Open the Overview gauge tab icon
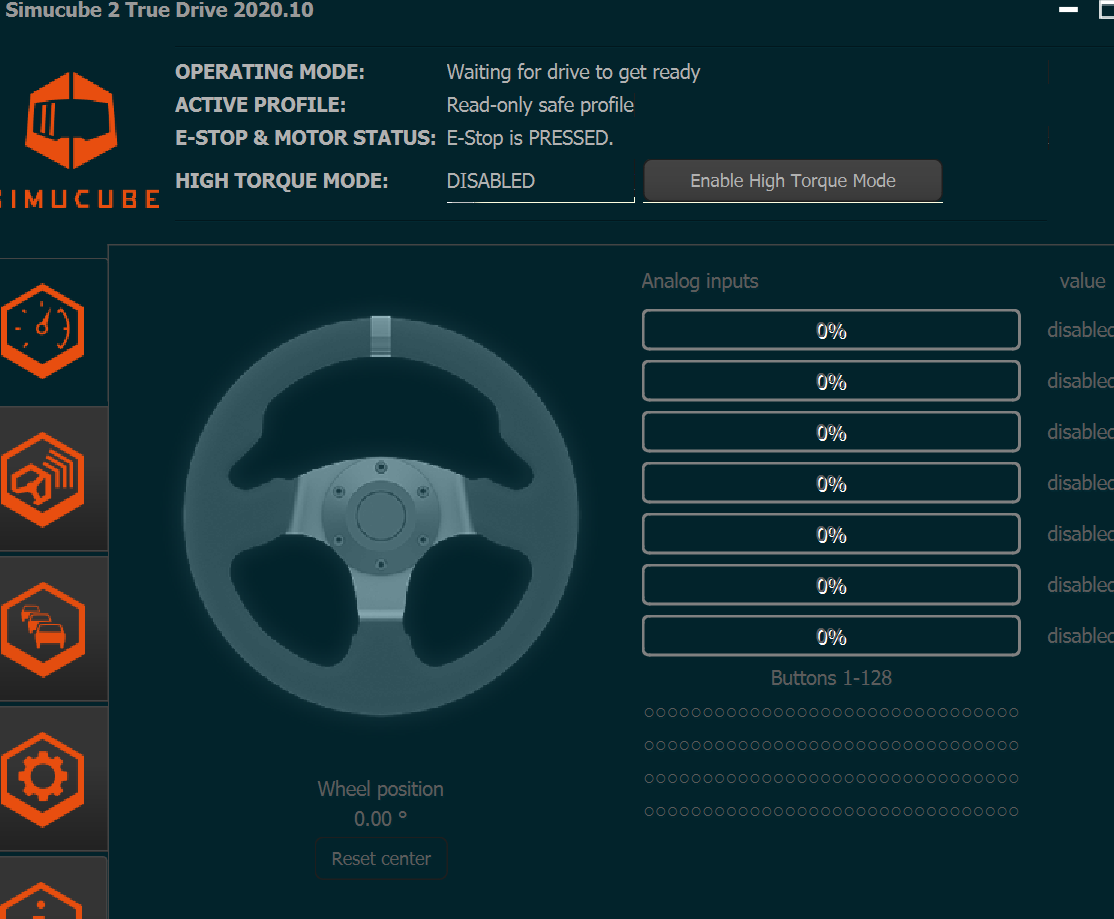The width and height of the screenshot is (1114, 919). click(x=43, y=331)
